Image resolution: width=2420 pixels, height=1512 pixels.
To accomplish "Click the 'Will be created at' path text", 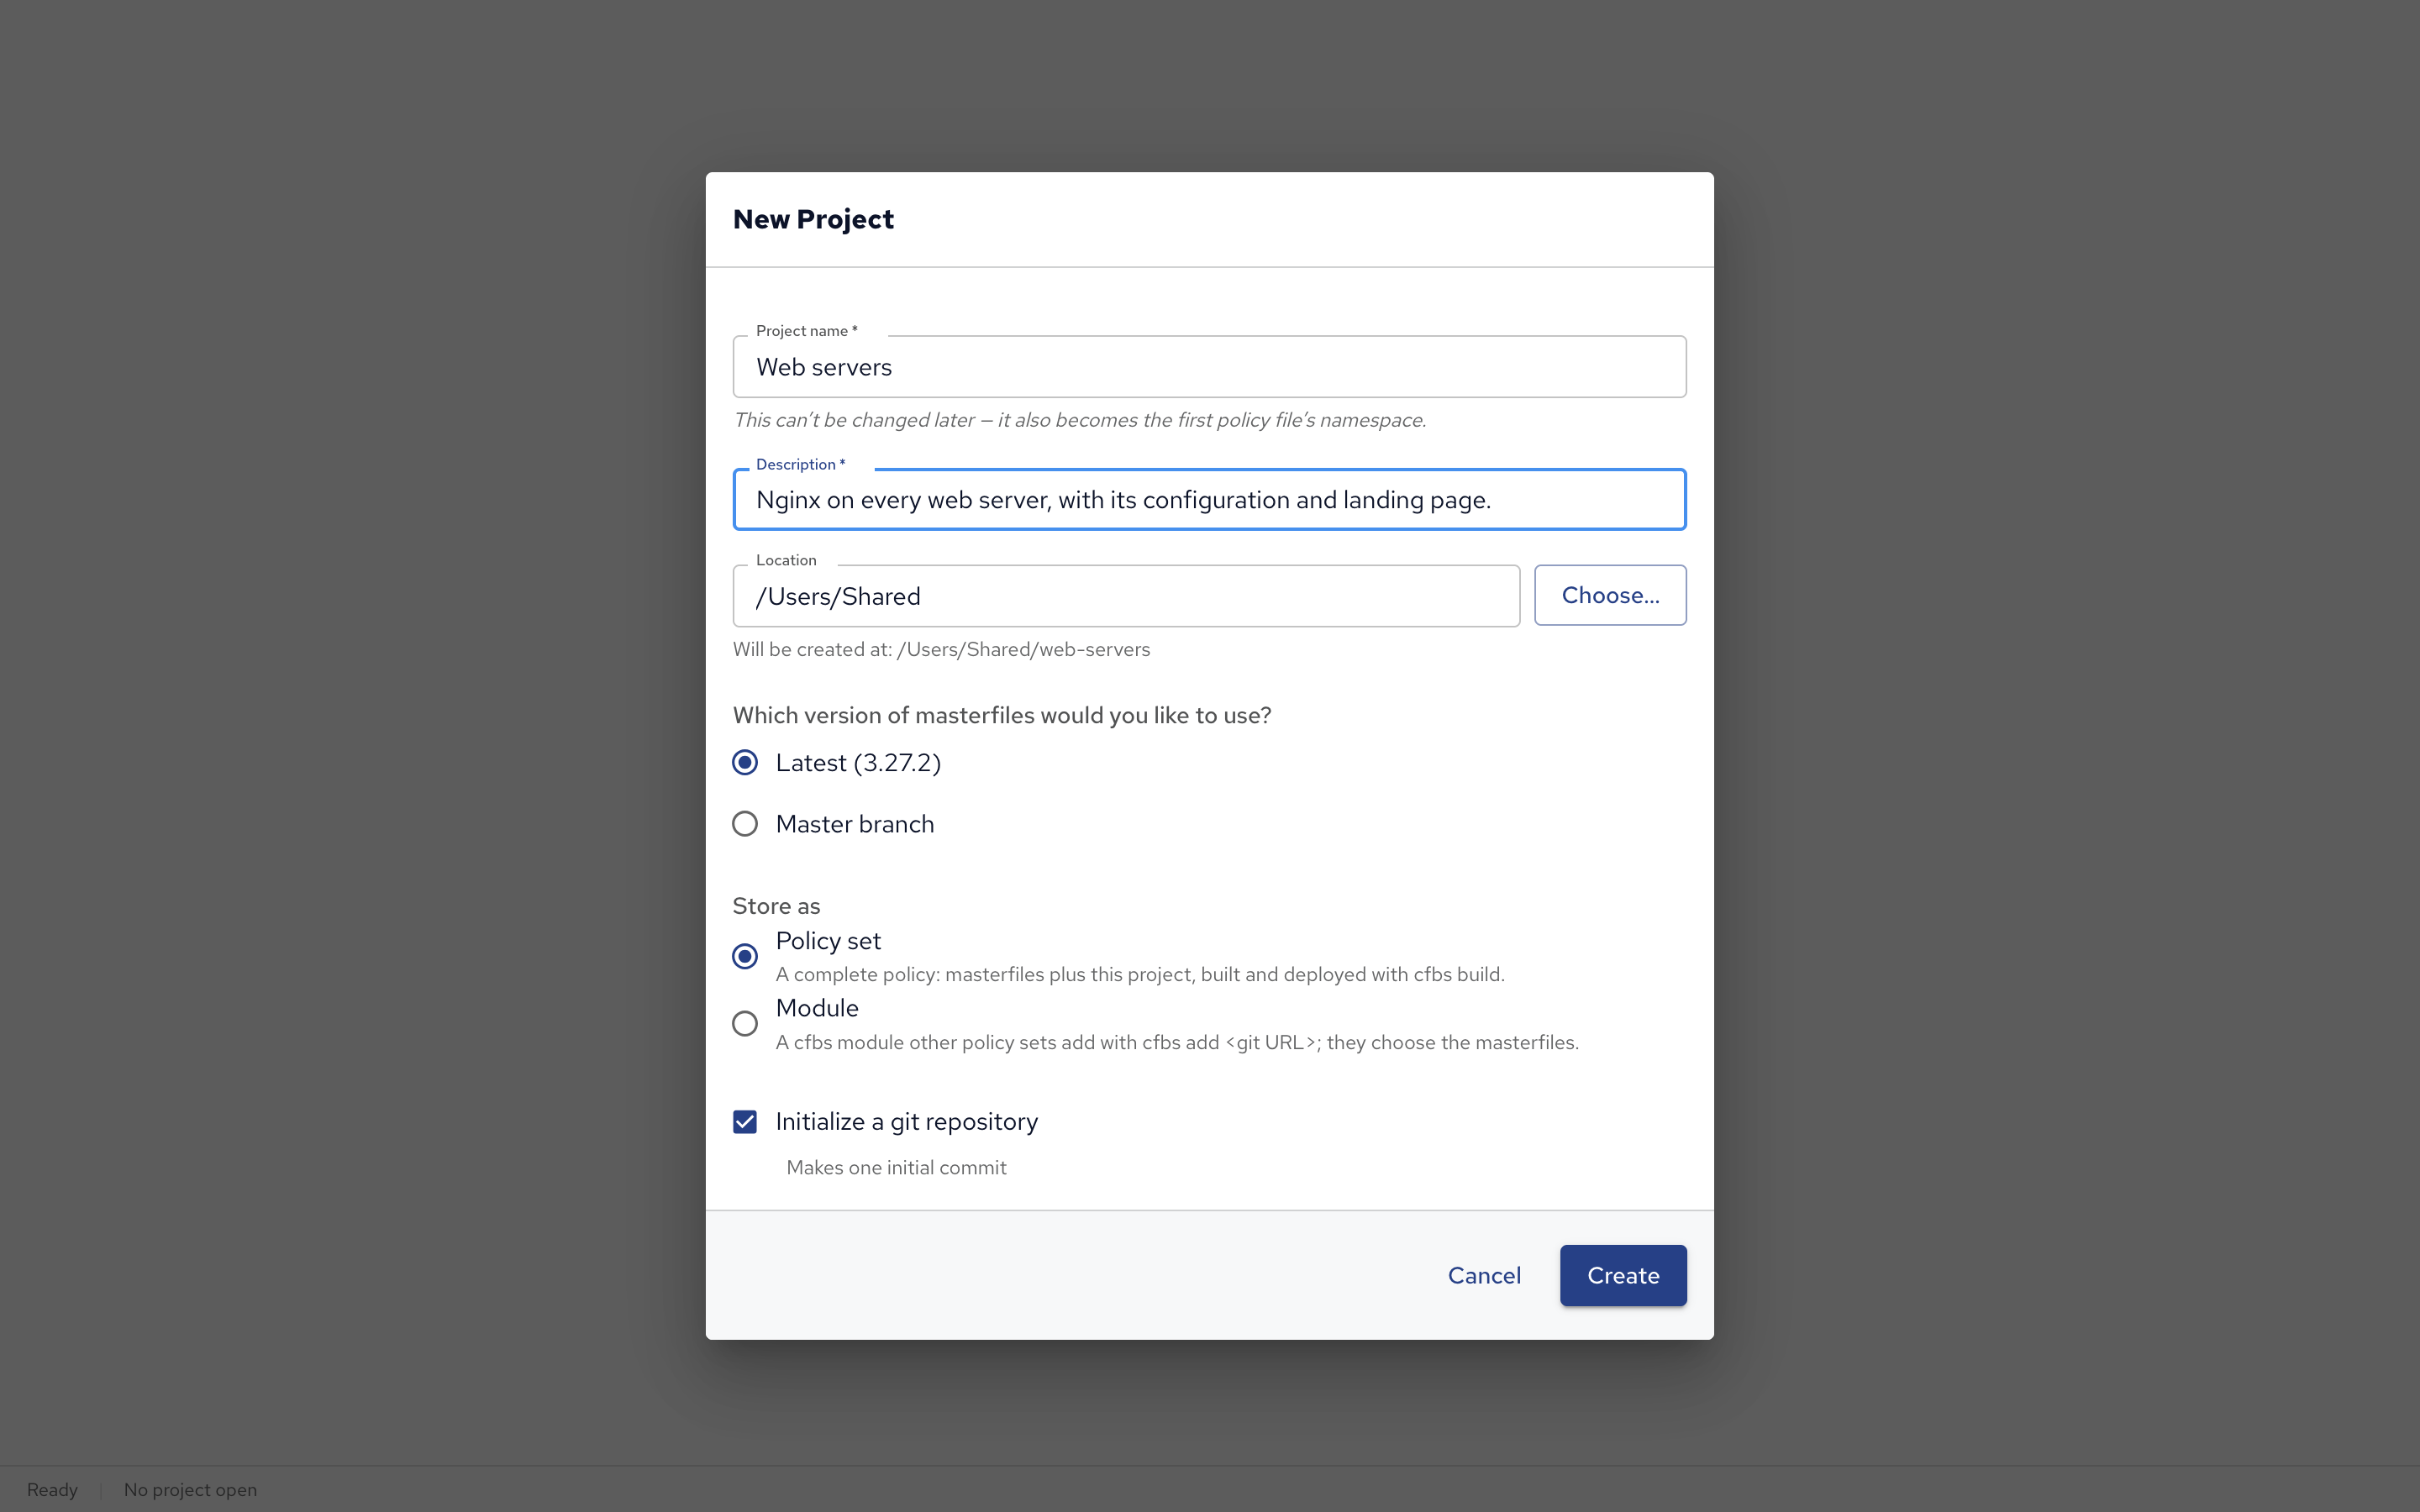I will pyautogui.click(x=941, y=649).
